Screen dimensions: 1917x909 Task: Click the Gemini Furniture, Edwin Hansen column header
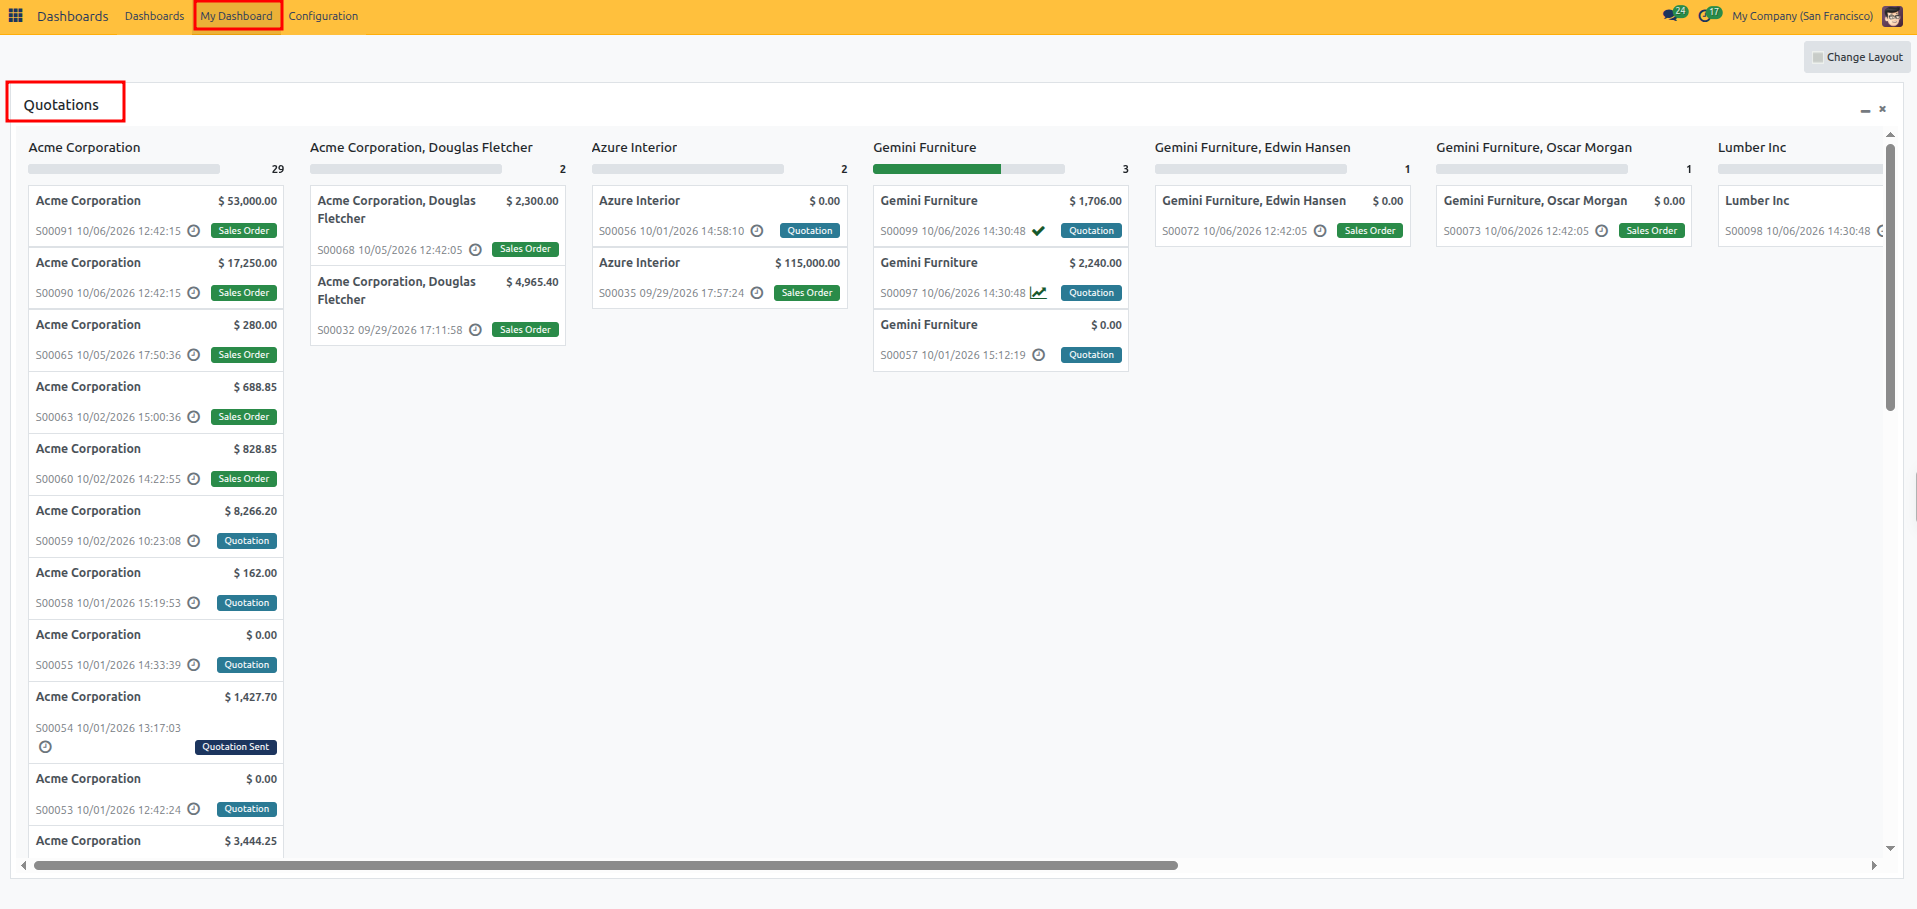click(1252, 147)
